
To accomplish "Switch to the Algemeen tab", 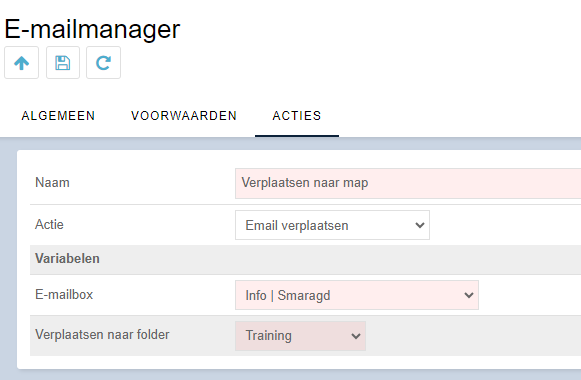I will coord(58,116).
